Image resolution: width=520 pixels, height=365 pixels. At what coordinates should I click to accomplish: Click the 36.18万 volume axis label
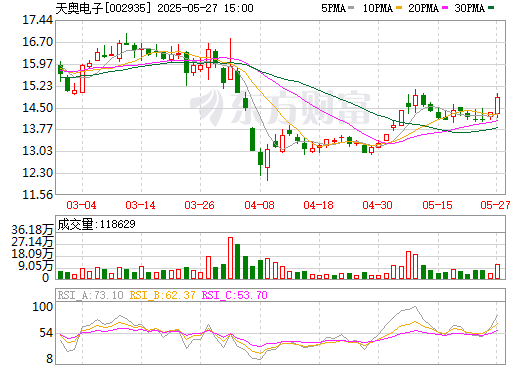click(32, 230)
